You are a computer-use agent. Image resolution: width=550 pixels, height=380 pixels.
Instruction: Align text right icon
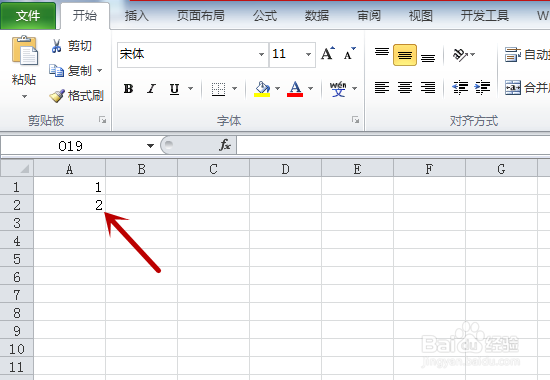point(428,87)
